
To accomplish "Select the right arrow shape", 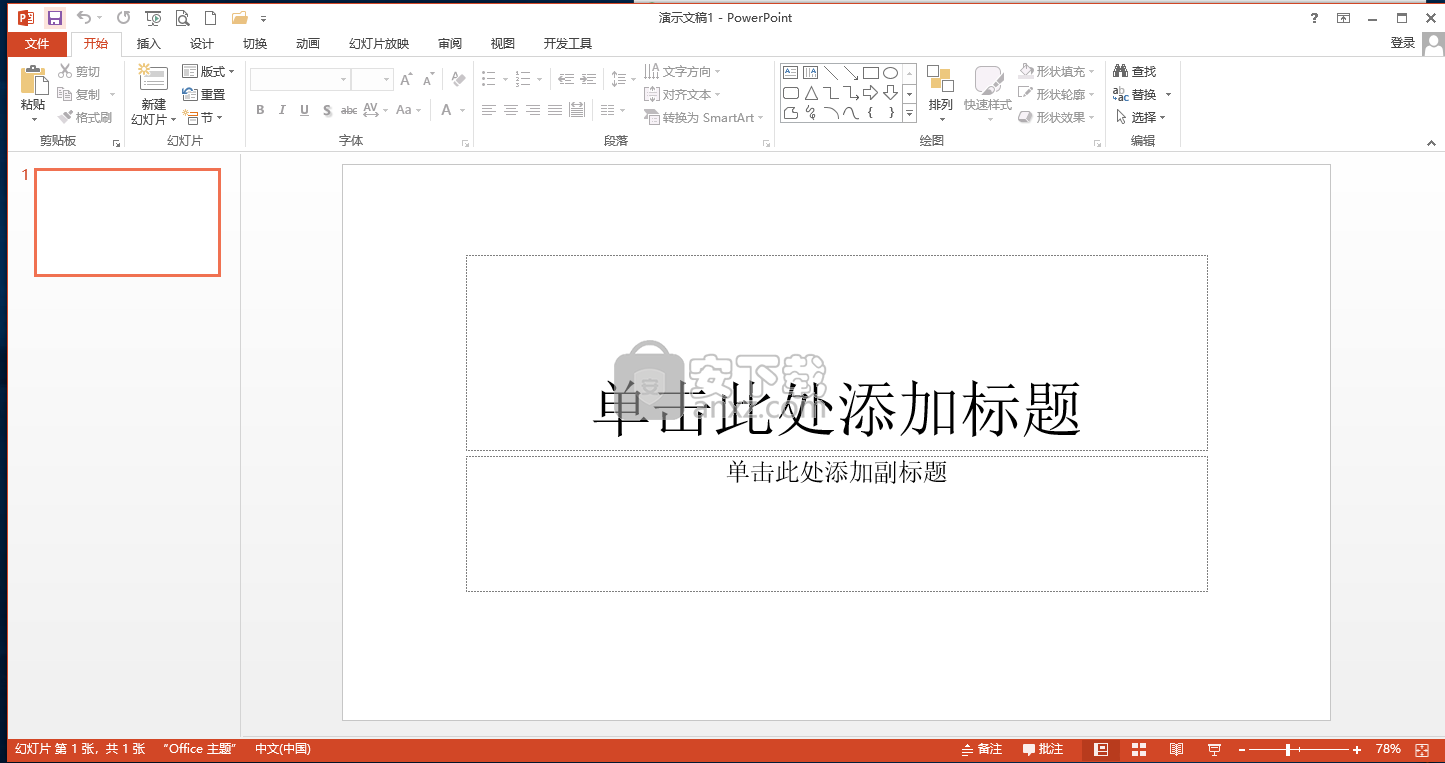I will [870, 93].
